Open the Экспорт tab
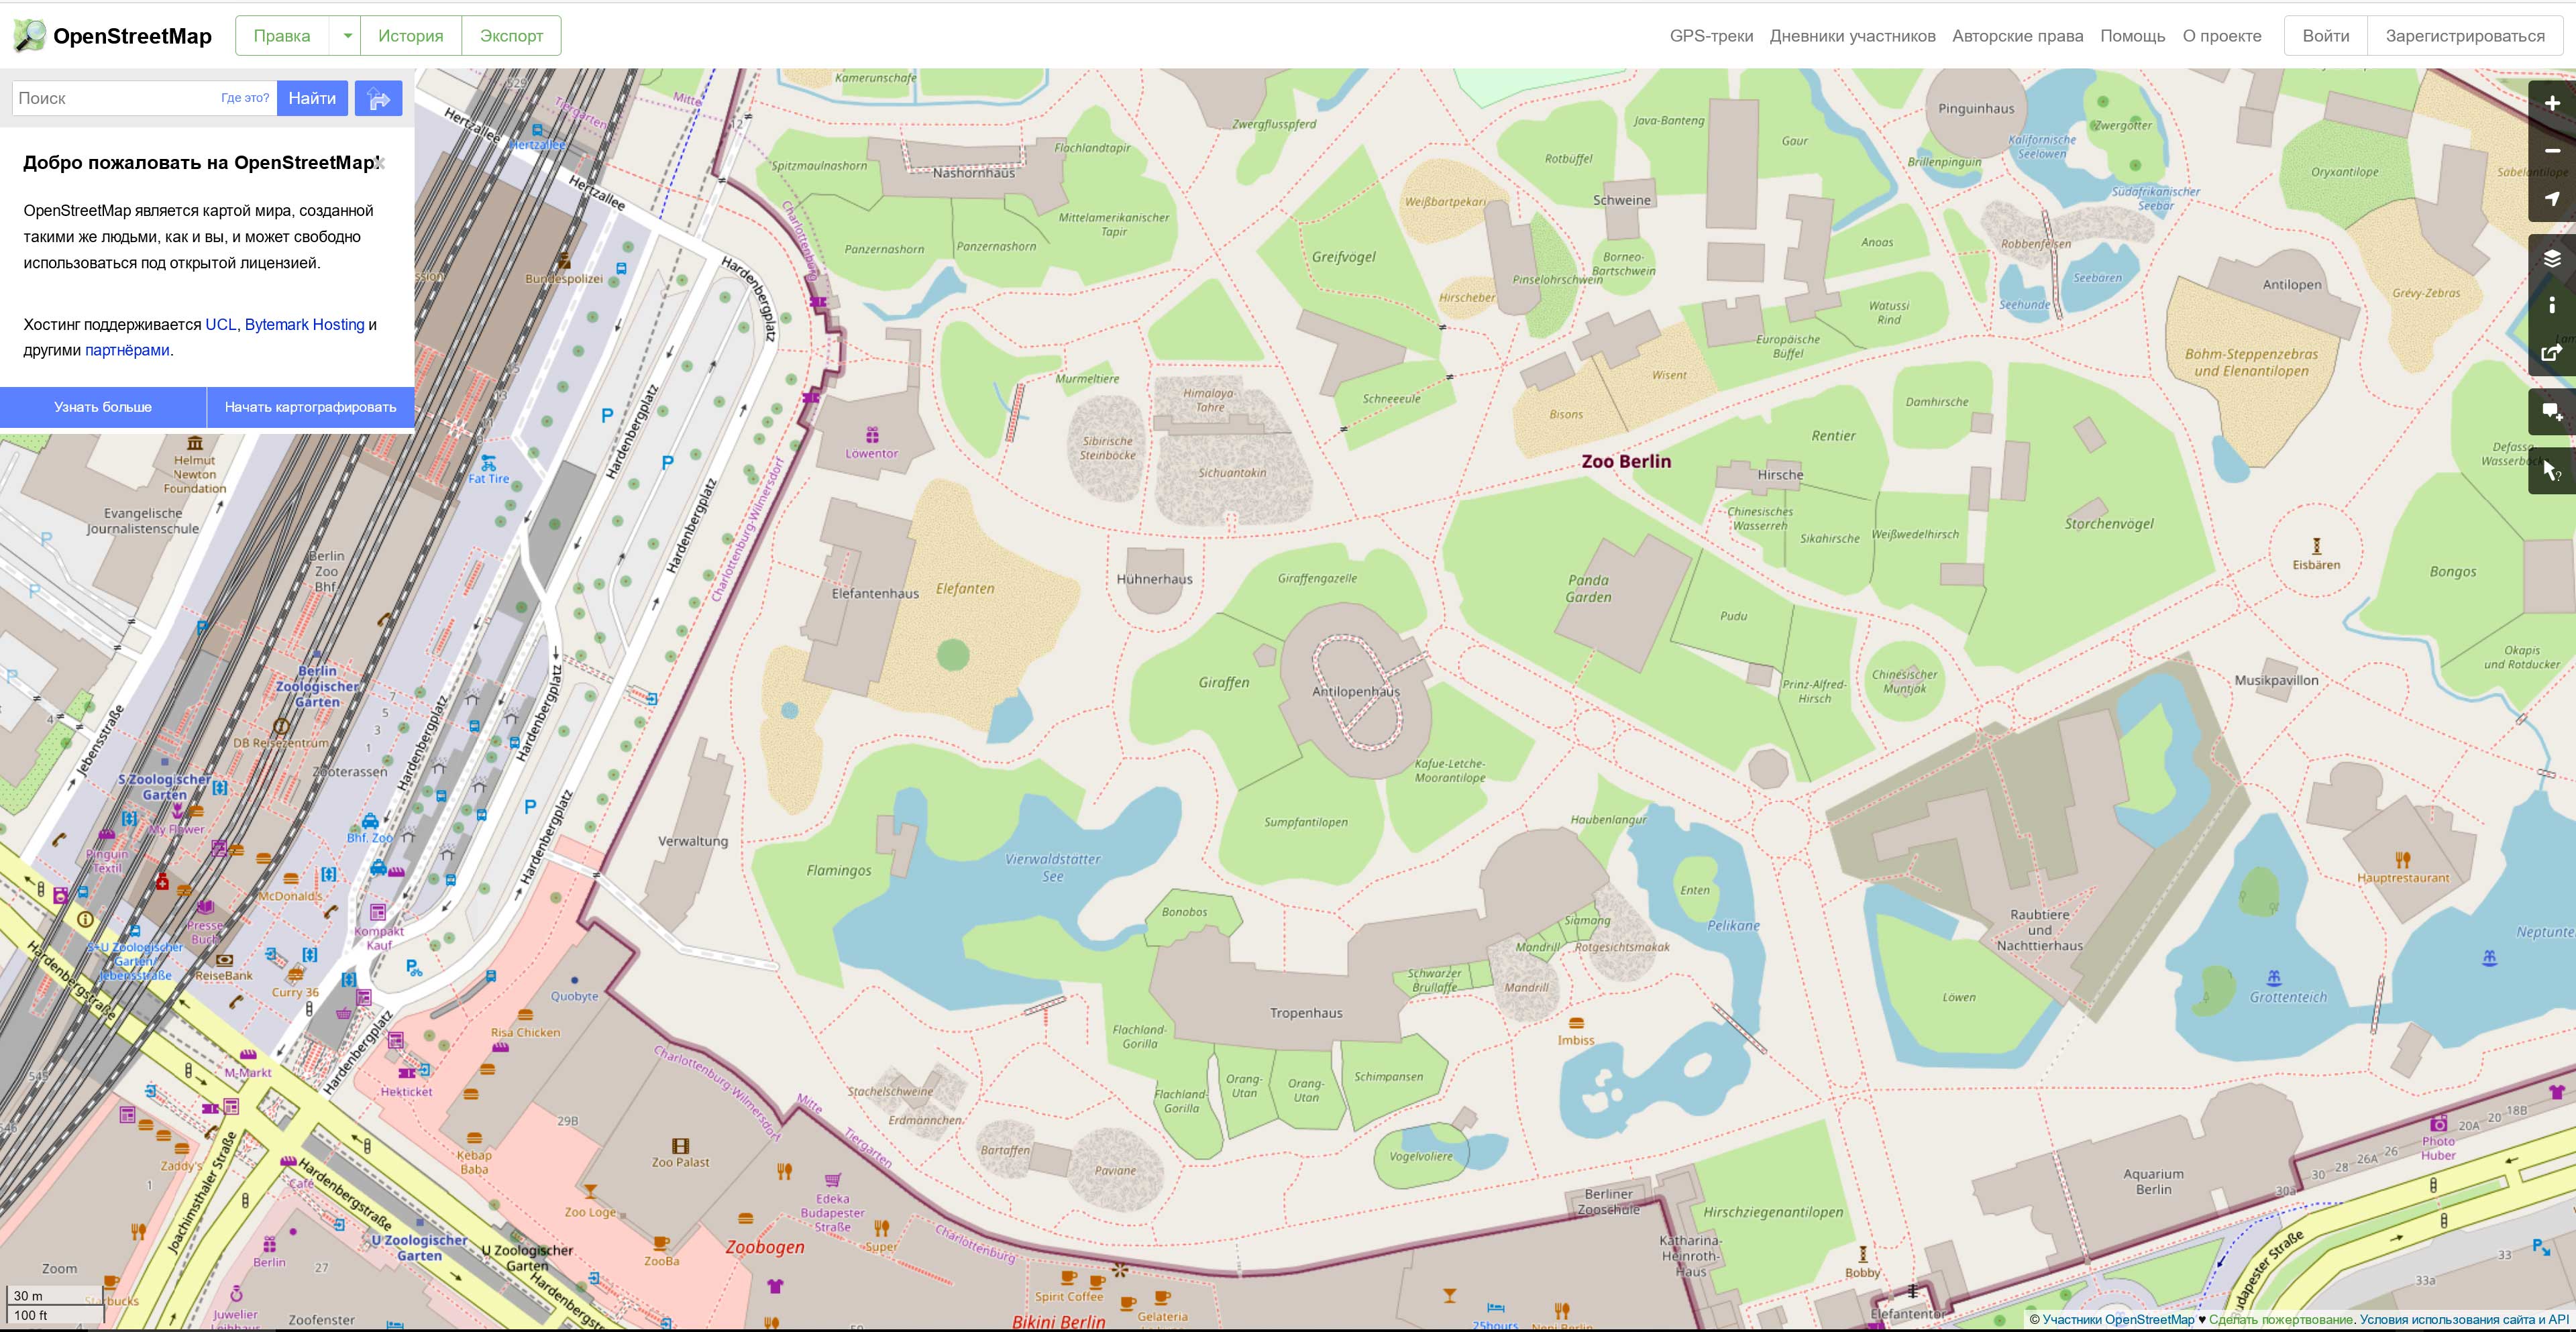The height and width of the screenshot is (1332, 2576). [511, 36]
